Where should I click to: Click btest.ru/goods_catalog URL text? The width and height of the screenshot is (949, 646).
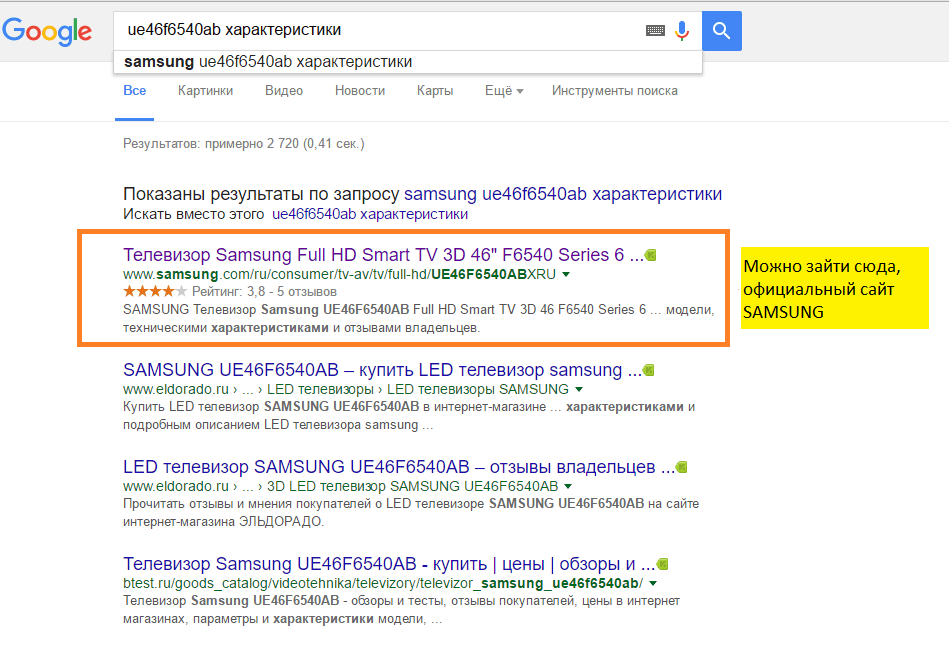[x=383, y=584]
